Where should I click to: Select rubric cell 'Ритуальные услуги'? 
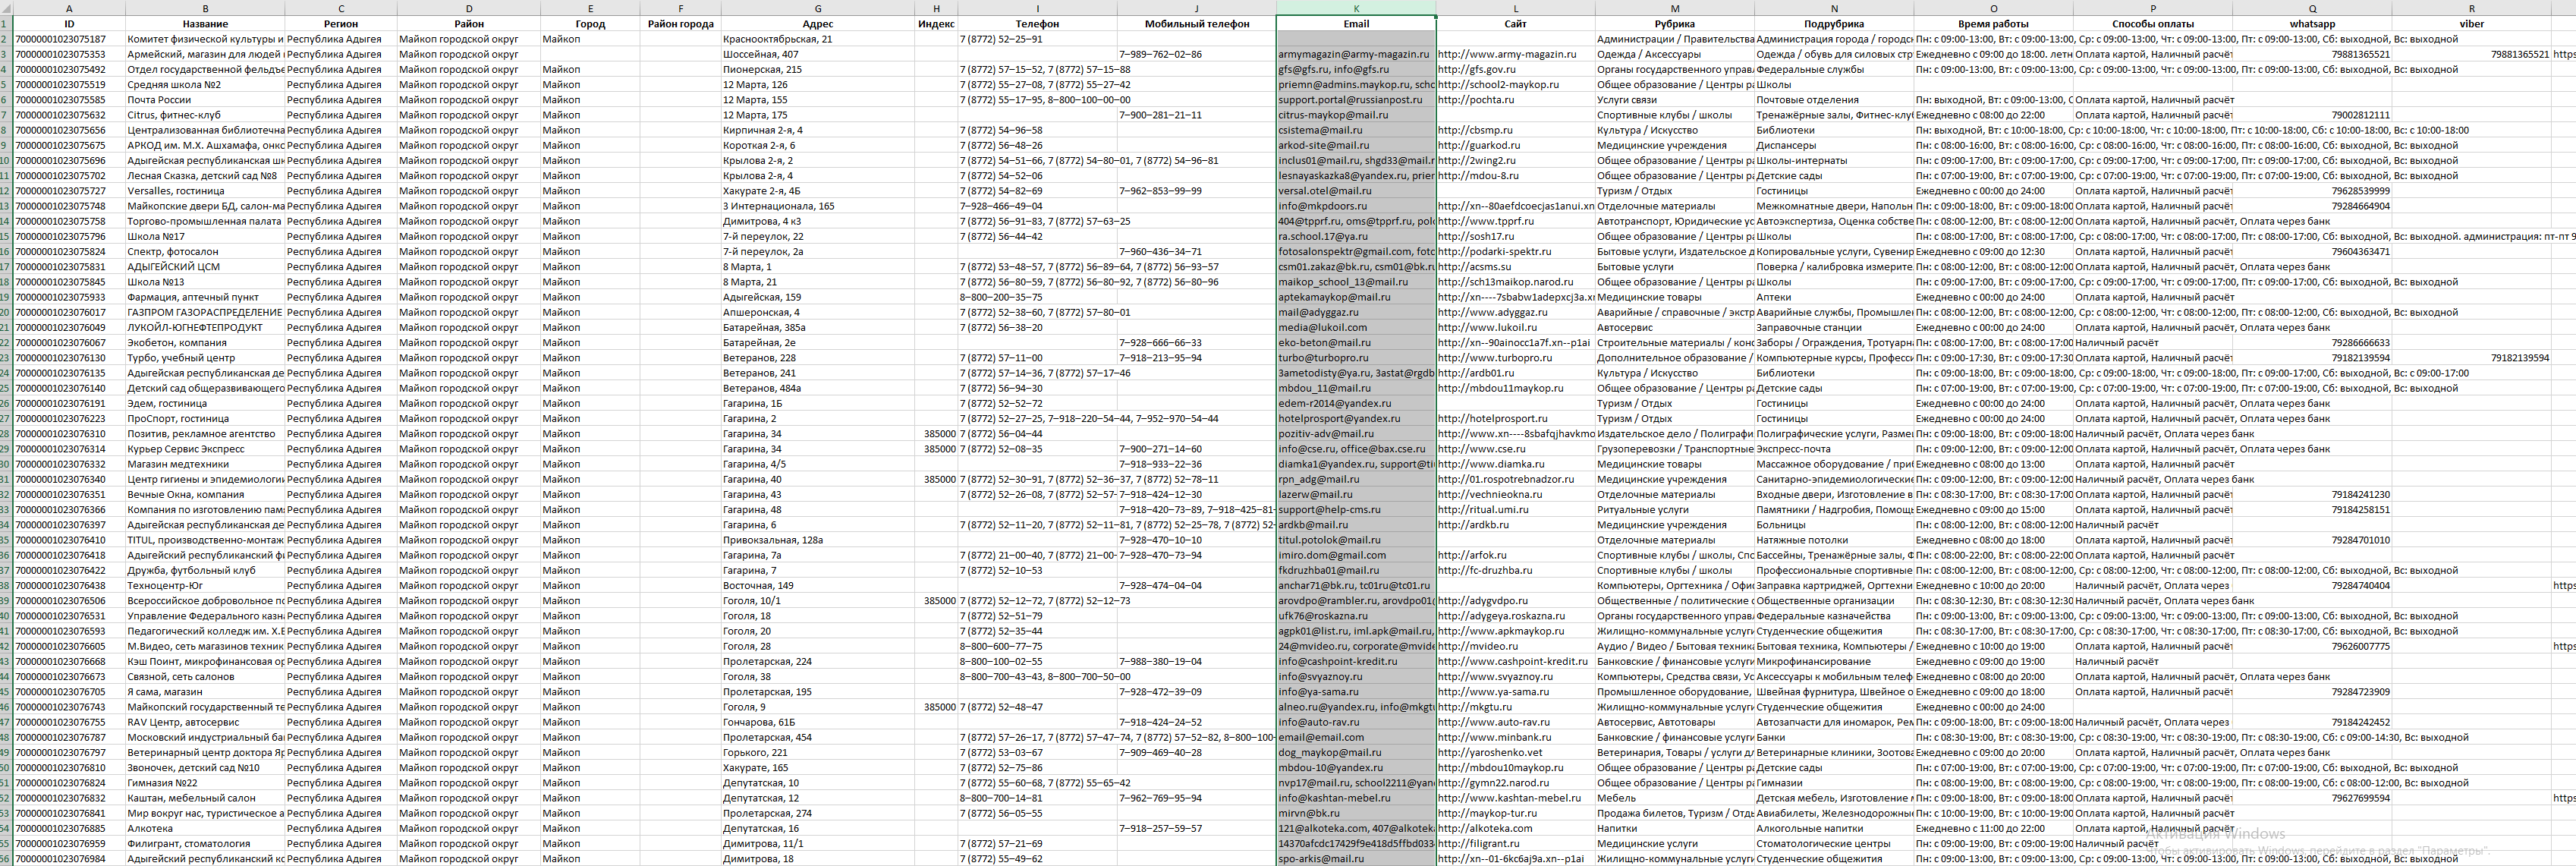coord(1675,510)
